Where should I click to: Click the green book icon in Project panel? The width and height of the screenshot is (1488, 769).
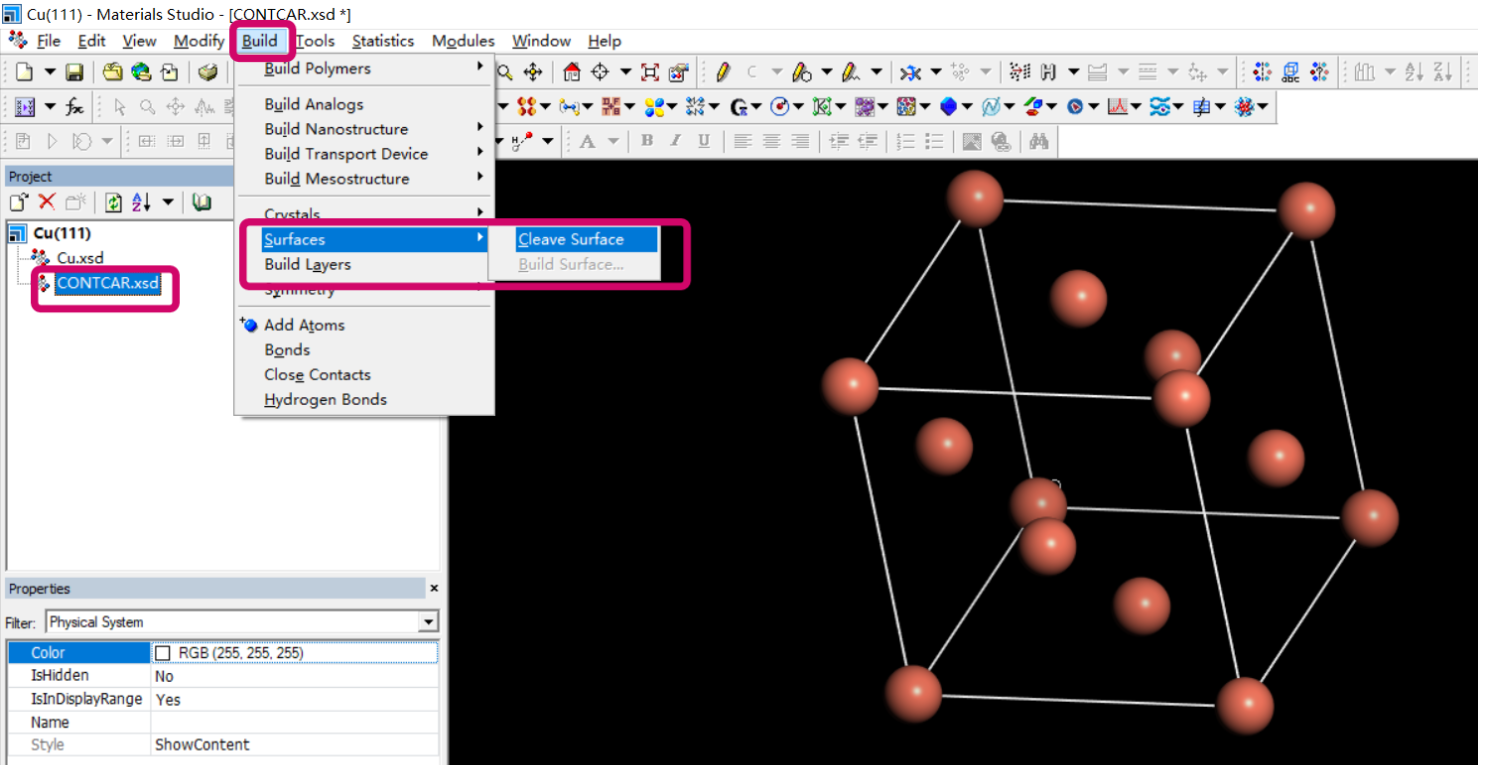(202, 203)
